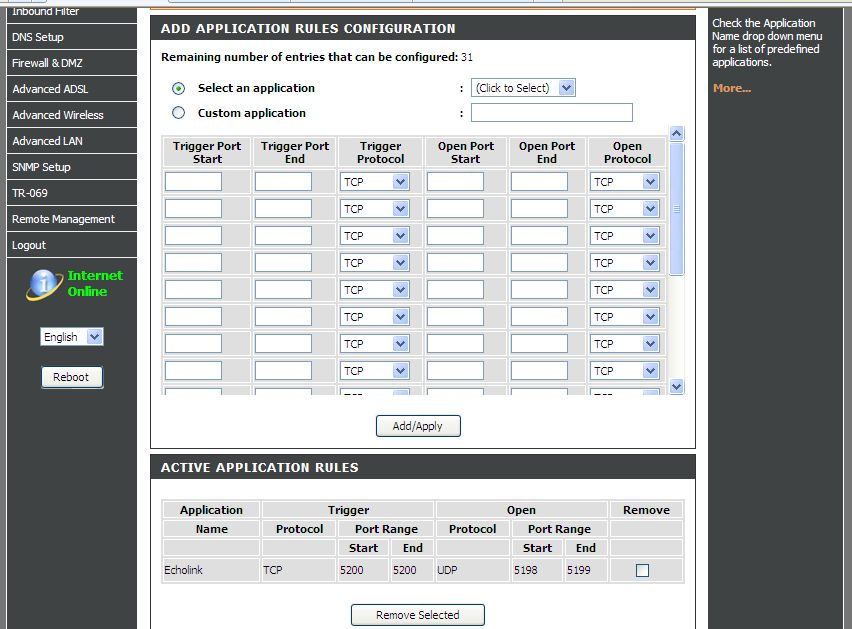Click the Add/Apply button
Viewport: 852px width, 629px height.
pyautogui.click(x=418, y=426)
